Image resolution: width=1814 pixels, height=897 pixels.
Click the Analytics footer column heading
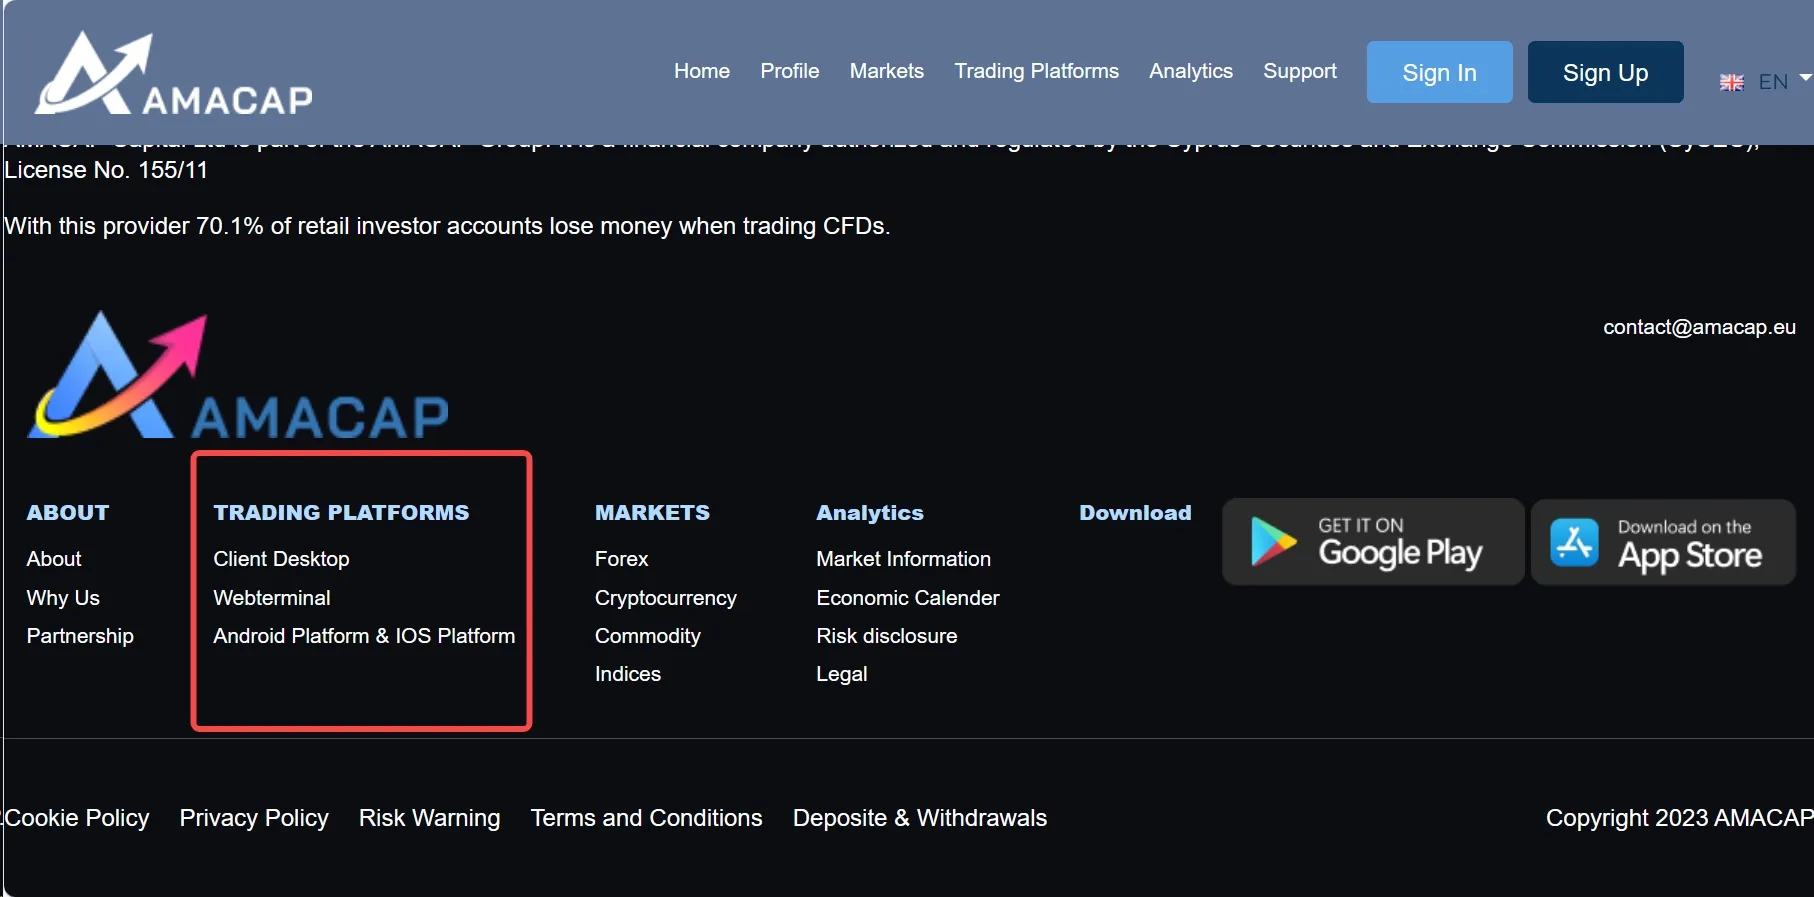click(x=870, y=513)
